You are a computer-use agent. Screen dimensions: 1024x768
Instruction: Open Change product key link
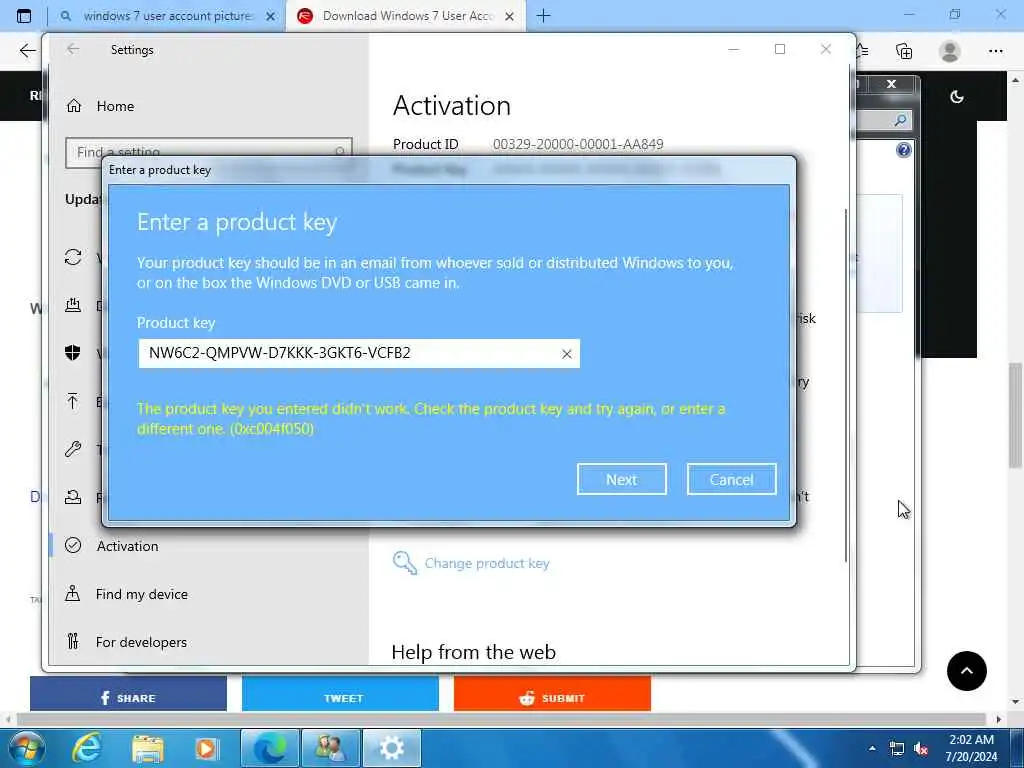[487, 563]
